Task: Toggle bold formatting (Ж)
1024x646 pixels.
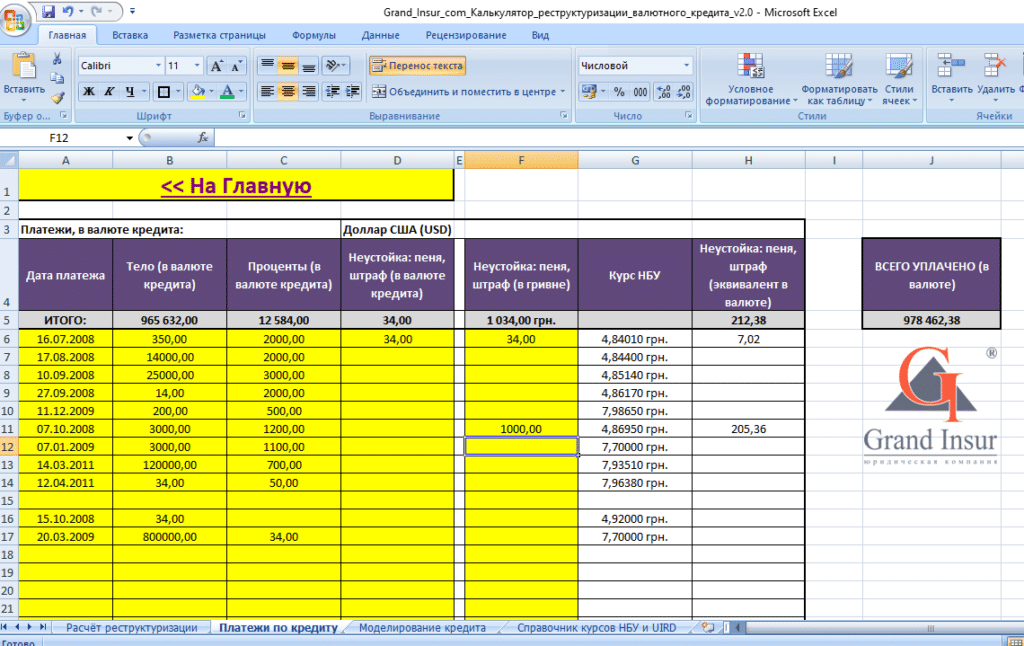Action: 88,92
